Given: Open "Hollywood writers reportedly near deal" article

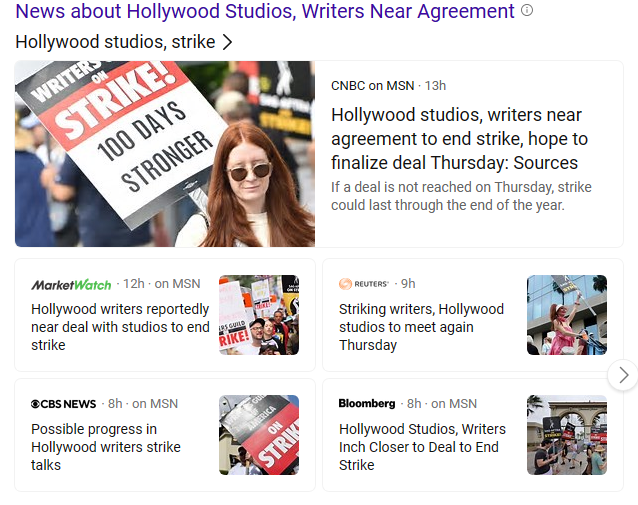Looking at the screenshot, I should (120, 327).
